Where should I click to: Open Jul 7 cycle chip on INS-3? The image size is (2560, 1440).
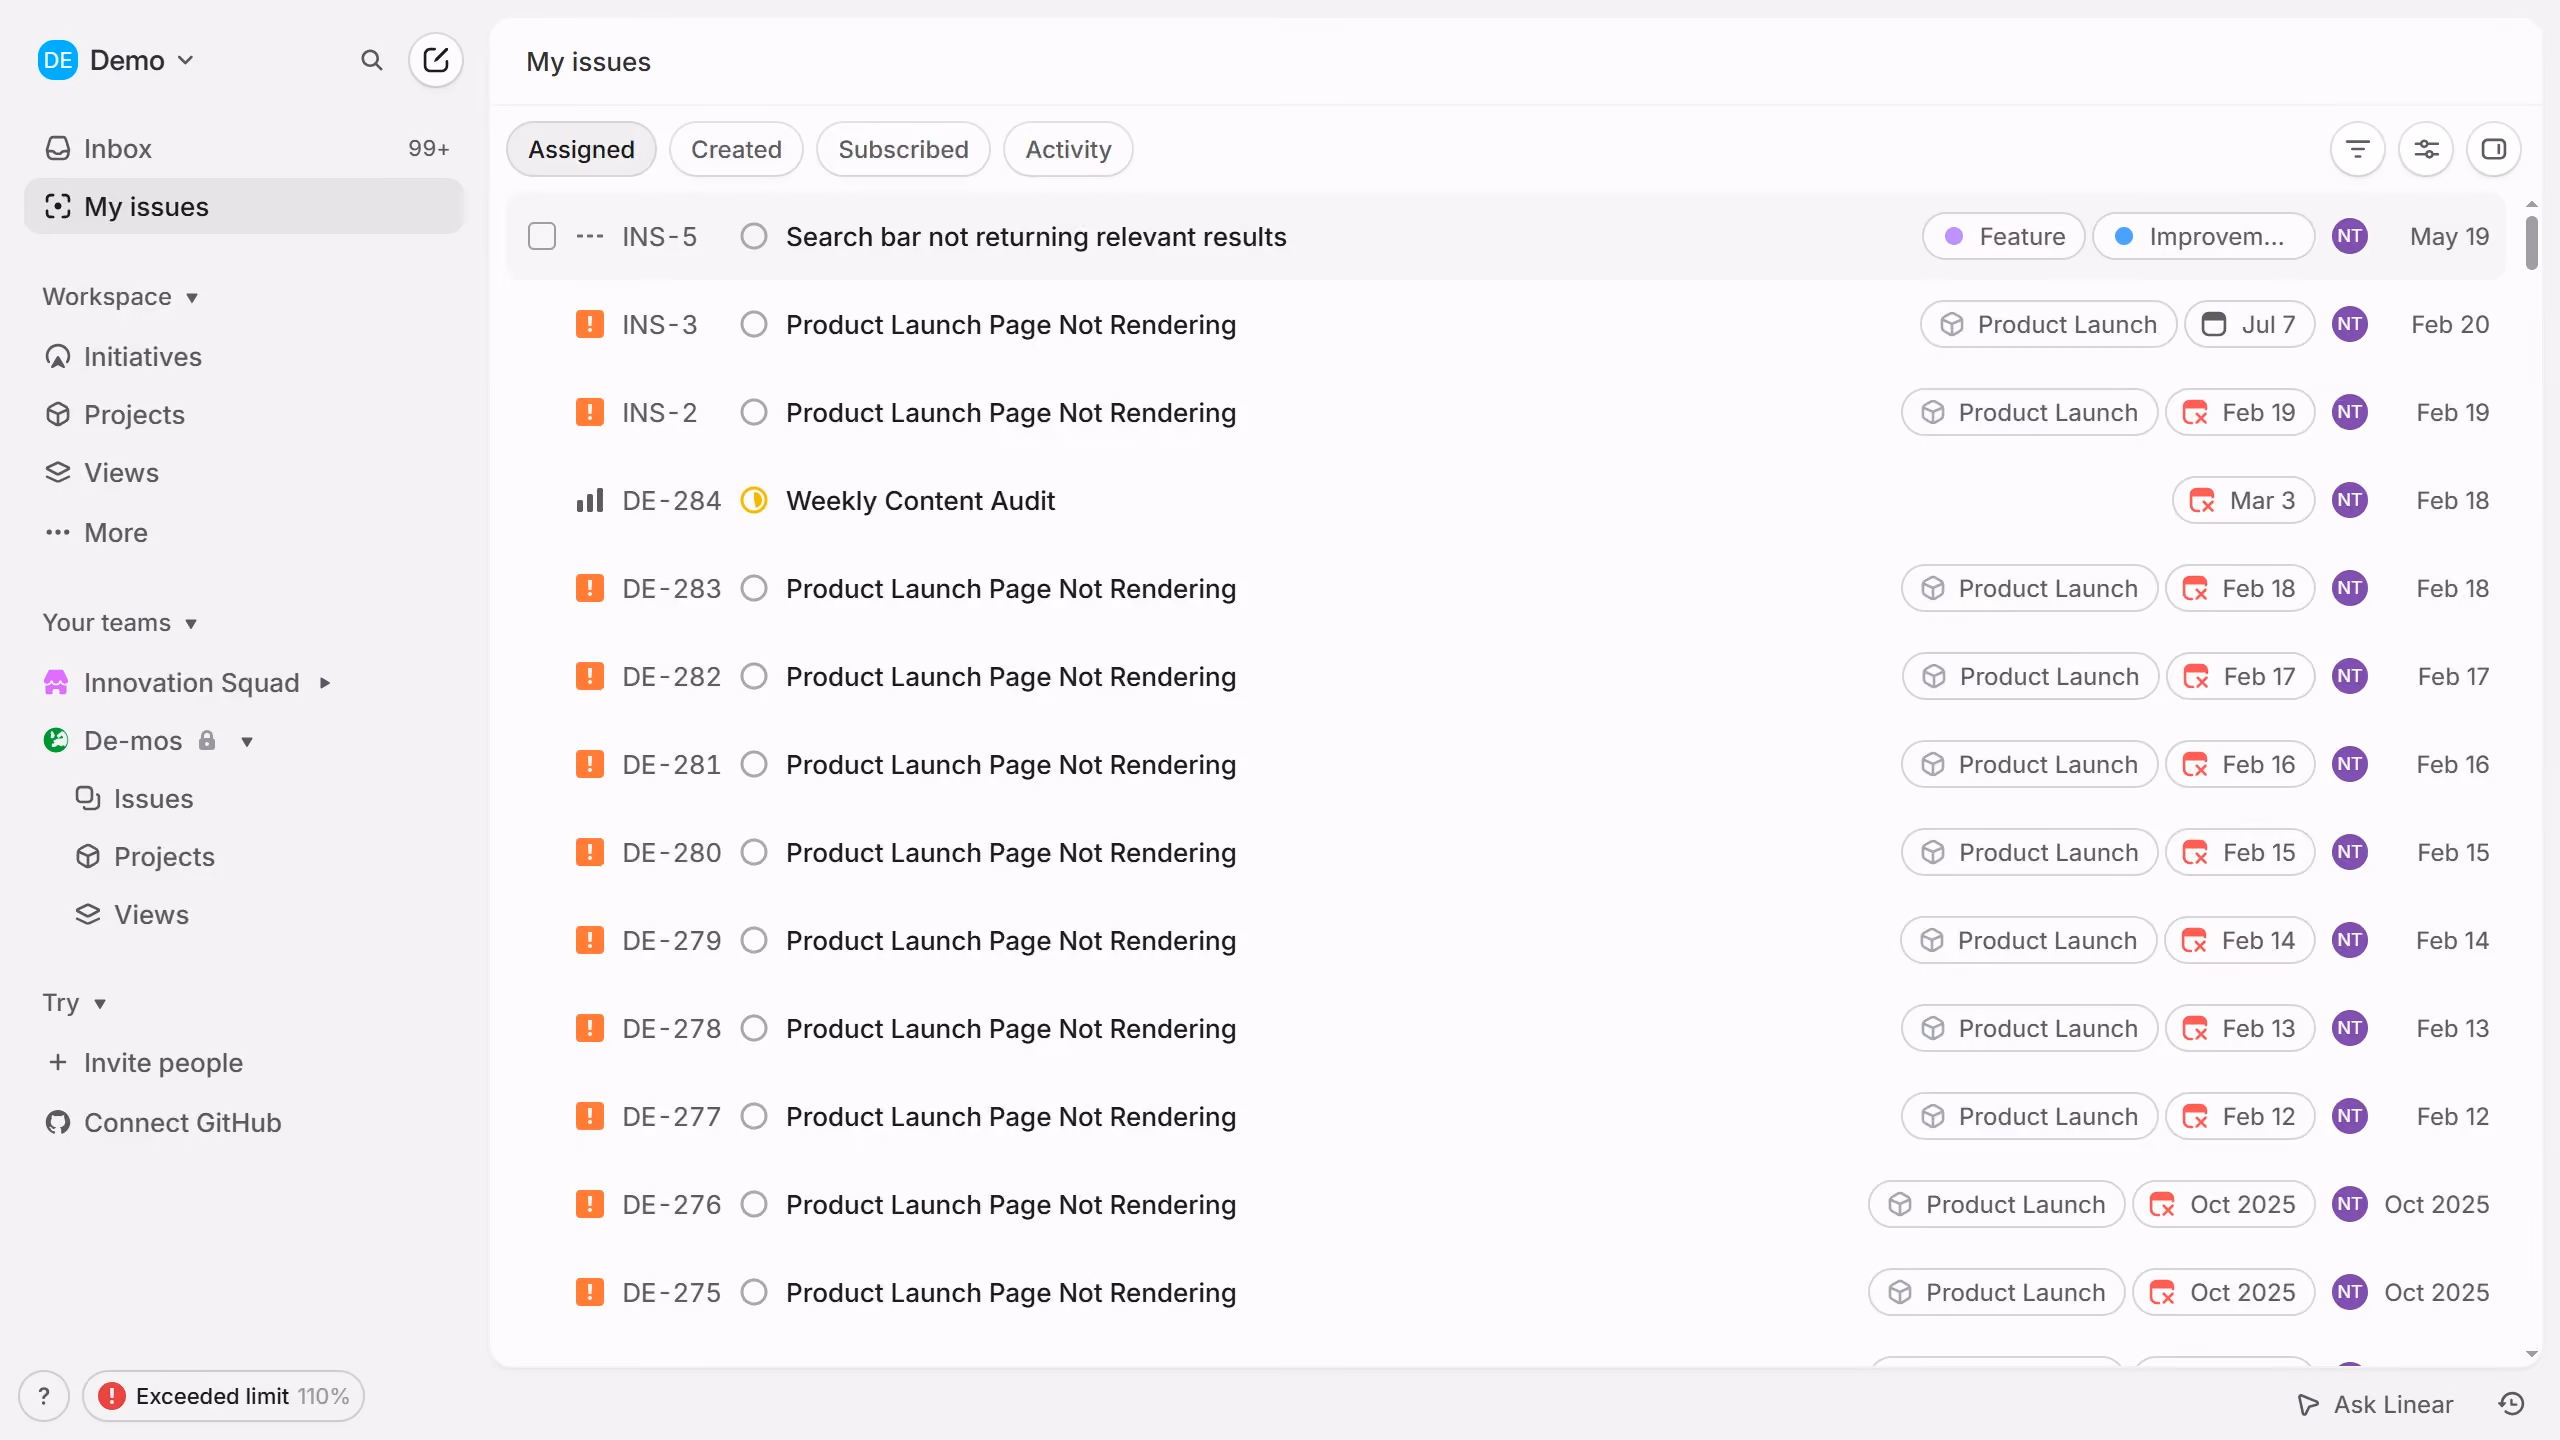point(2250,324)
